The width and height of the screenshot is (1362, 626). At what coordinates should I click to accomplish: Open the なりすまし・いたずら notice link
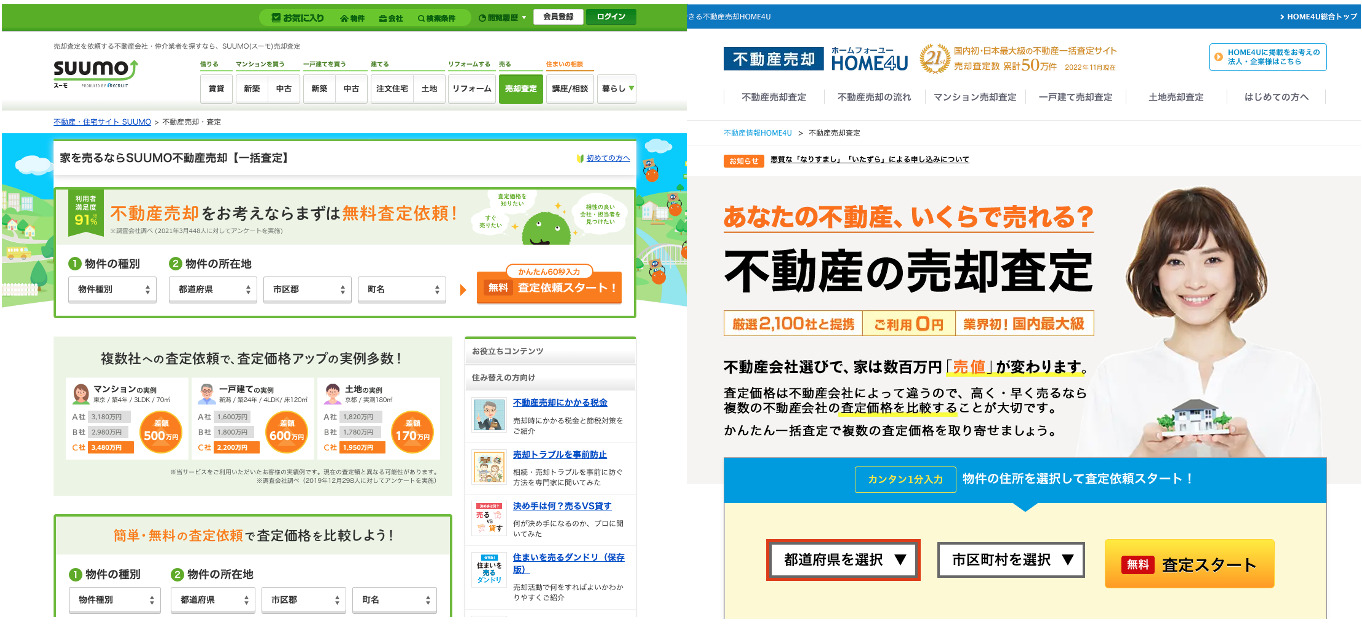click(x=869, y=159)
